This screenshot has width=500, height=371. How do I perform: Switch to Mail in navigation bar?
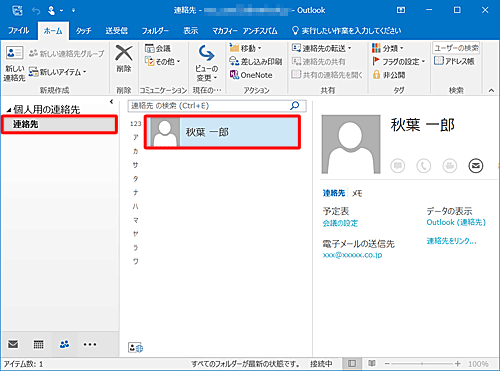pyautogui.click(x=13, y=344)
